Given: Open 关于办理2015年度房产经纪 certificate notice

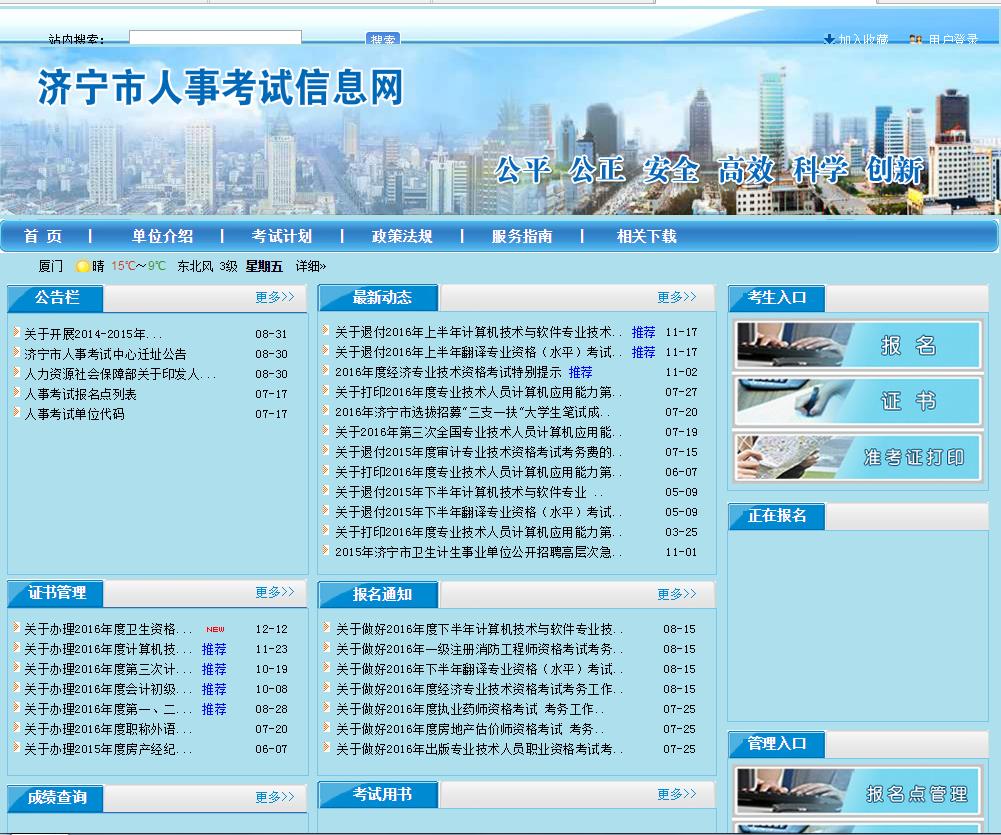Looking at the screenshot, I should (108, 749).
